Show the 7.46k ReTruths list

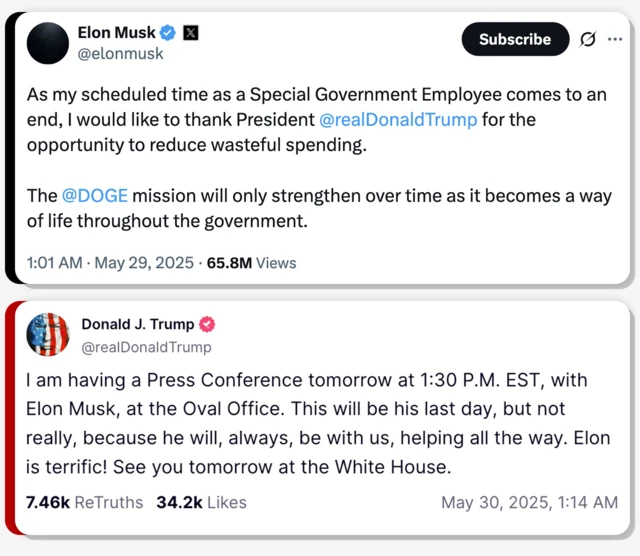[x=85, y=502]
